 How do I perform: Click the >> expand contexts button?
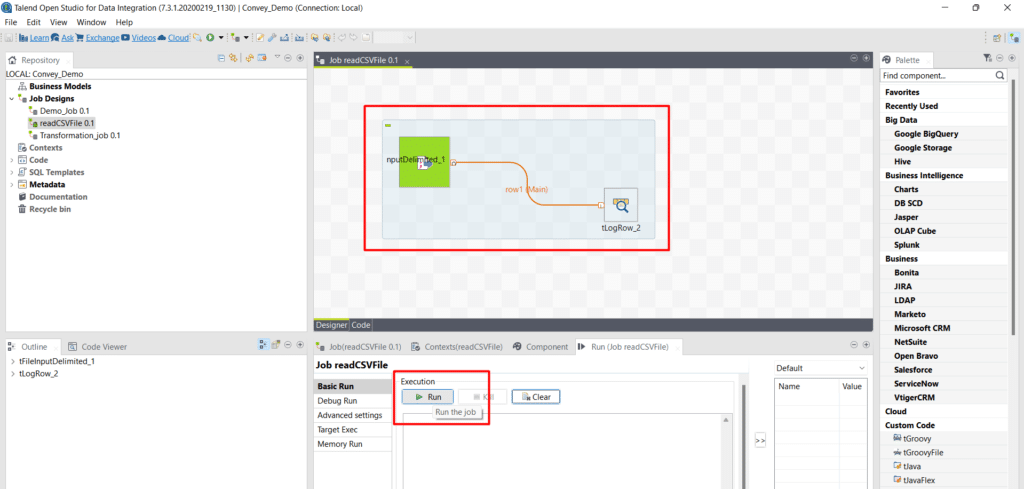pos(760,441)
